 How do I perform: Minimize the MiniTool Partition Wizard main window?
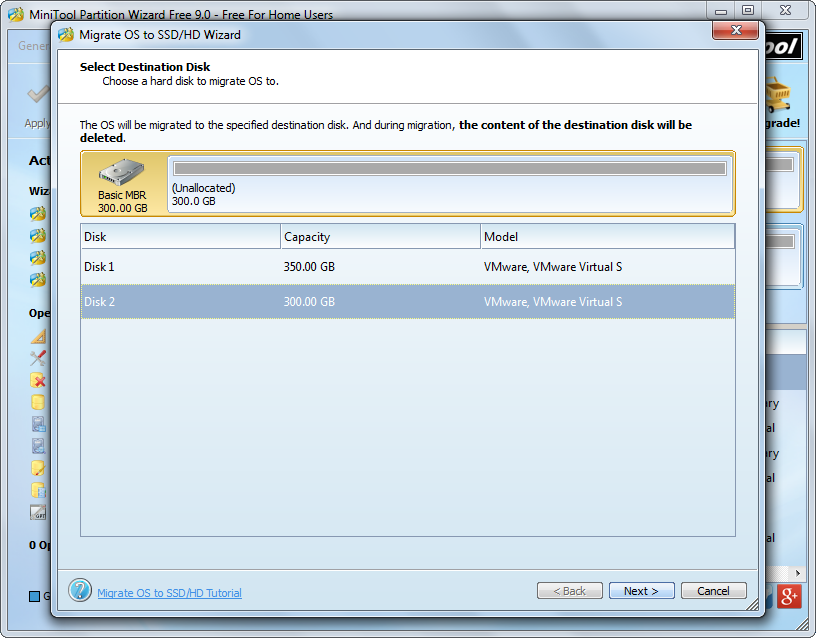(721, 10)
